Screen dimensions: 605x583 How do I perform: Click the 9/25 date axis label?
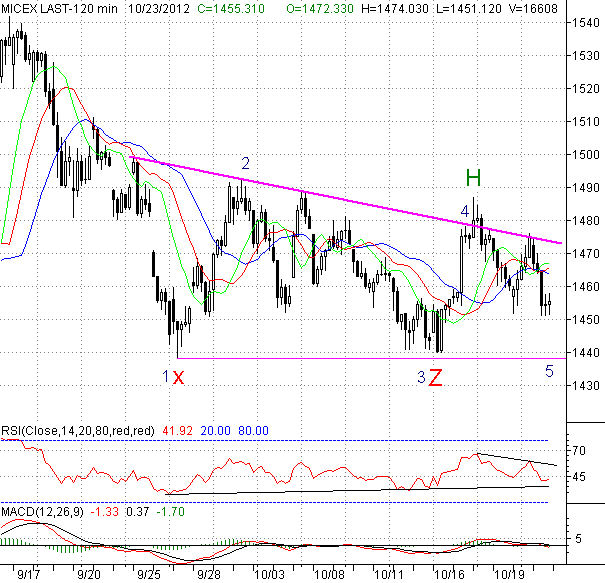click(149, 575)
